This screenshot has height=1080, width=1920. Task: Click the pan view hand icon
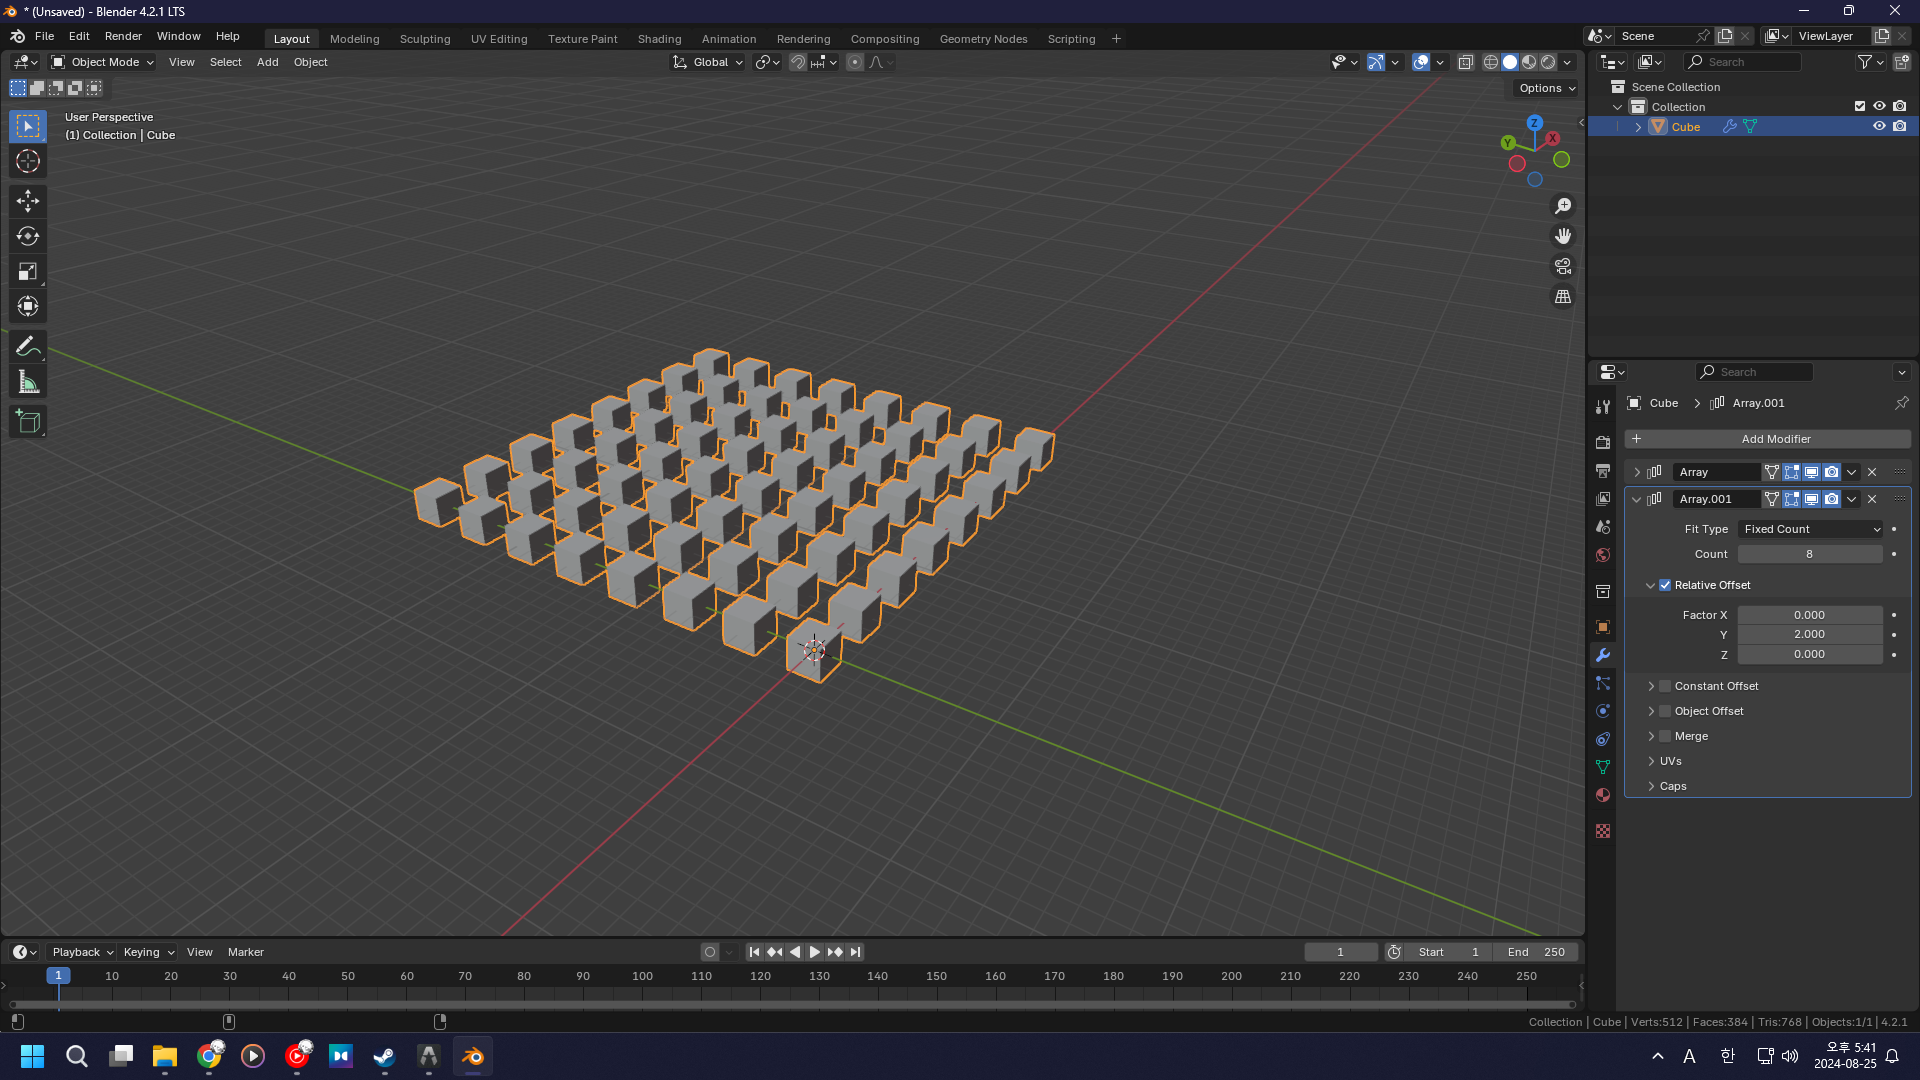1563,236
